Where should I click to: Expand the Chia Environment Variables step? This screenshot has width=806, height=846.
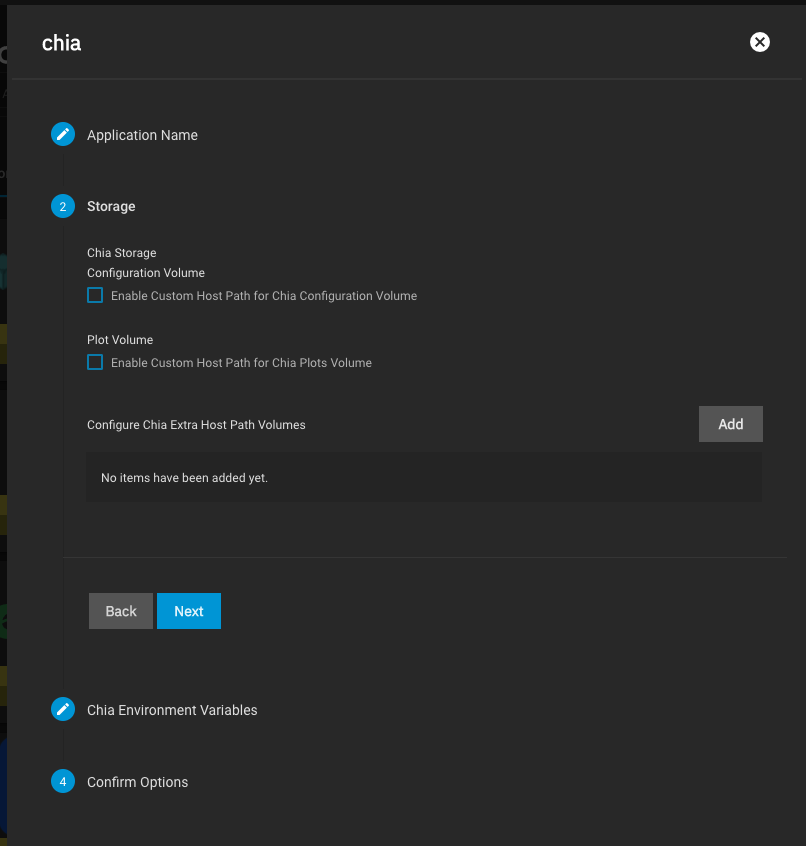point(172,710)
